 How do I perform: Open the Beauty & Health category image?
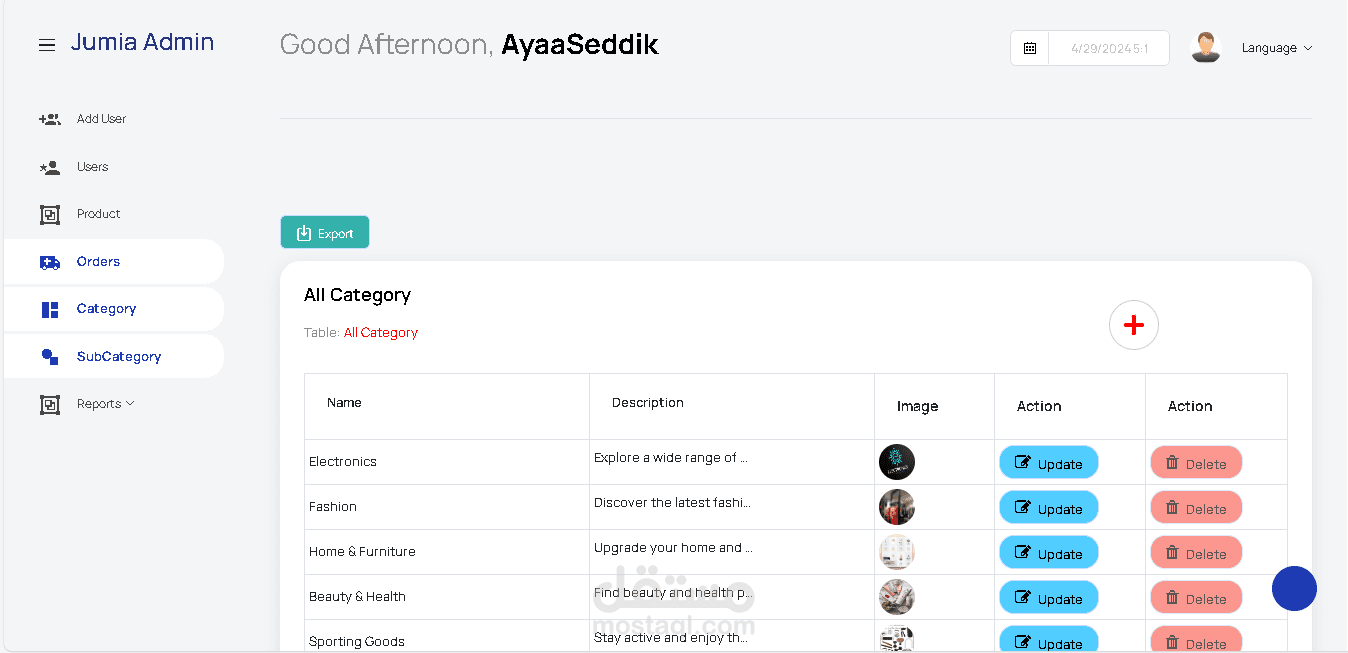click(x=896, y=597)
